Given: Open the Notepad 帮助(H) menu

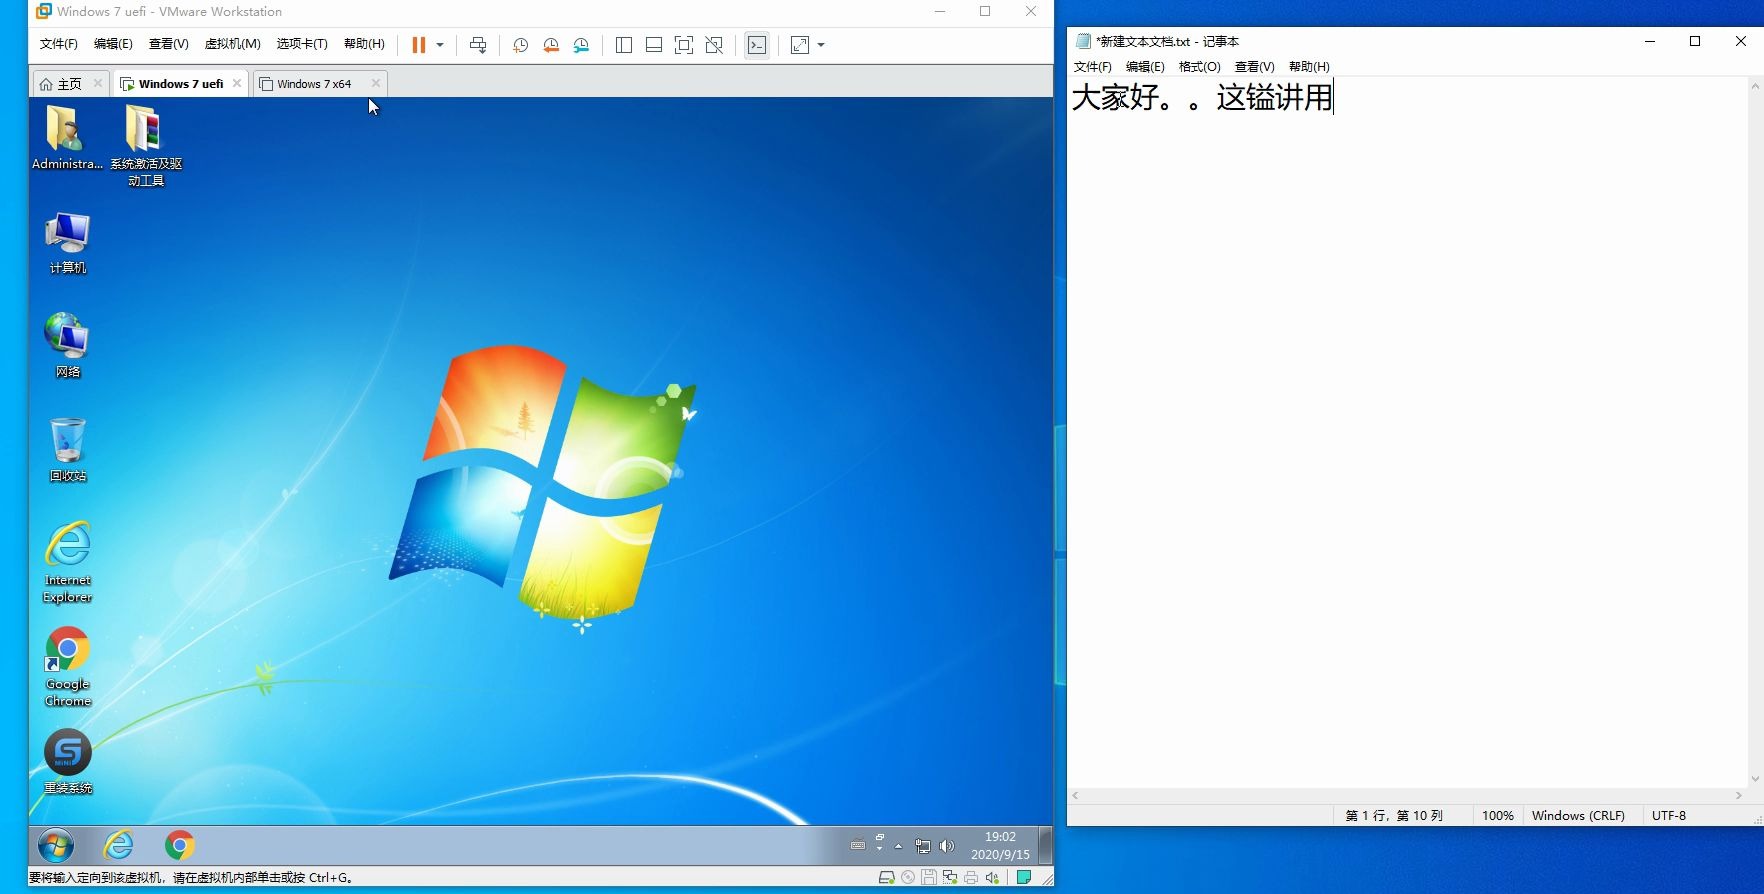Looking at the screenshot, I should click(1309, 67).
